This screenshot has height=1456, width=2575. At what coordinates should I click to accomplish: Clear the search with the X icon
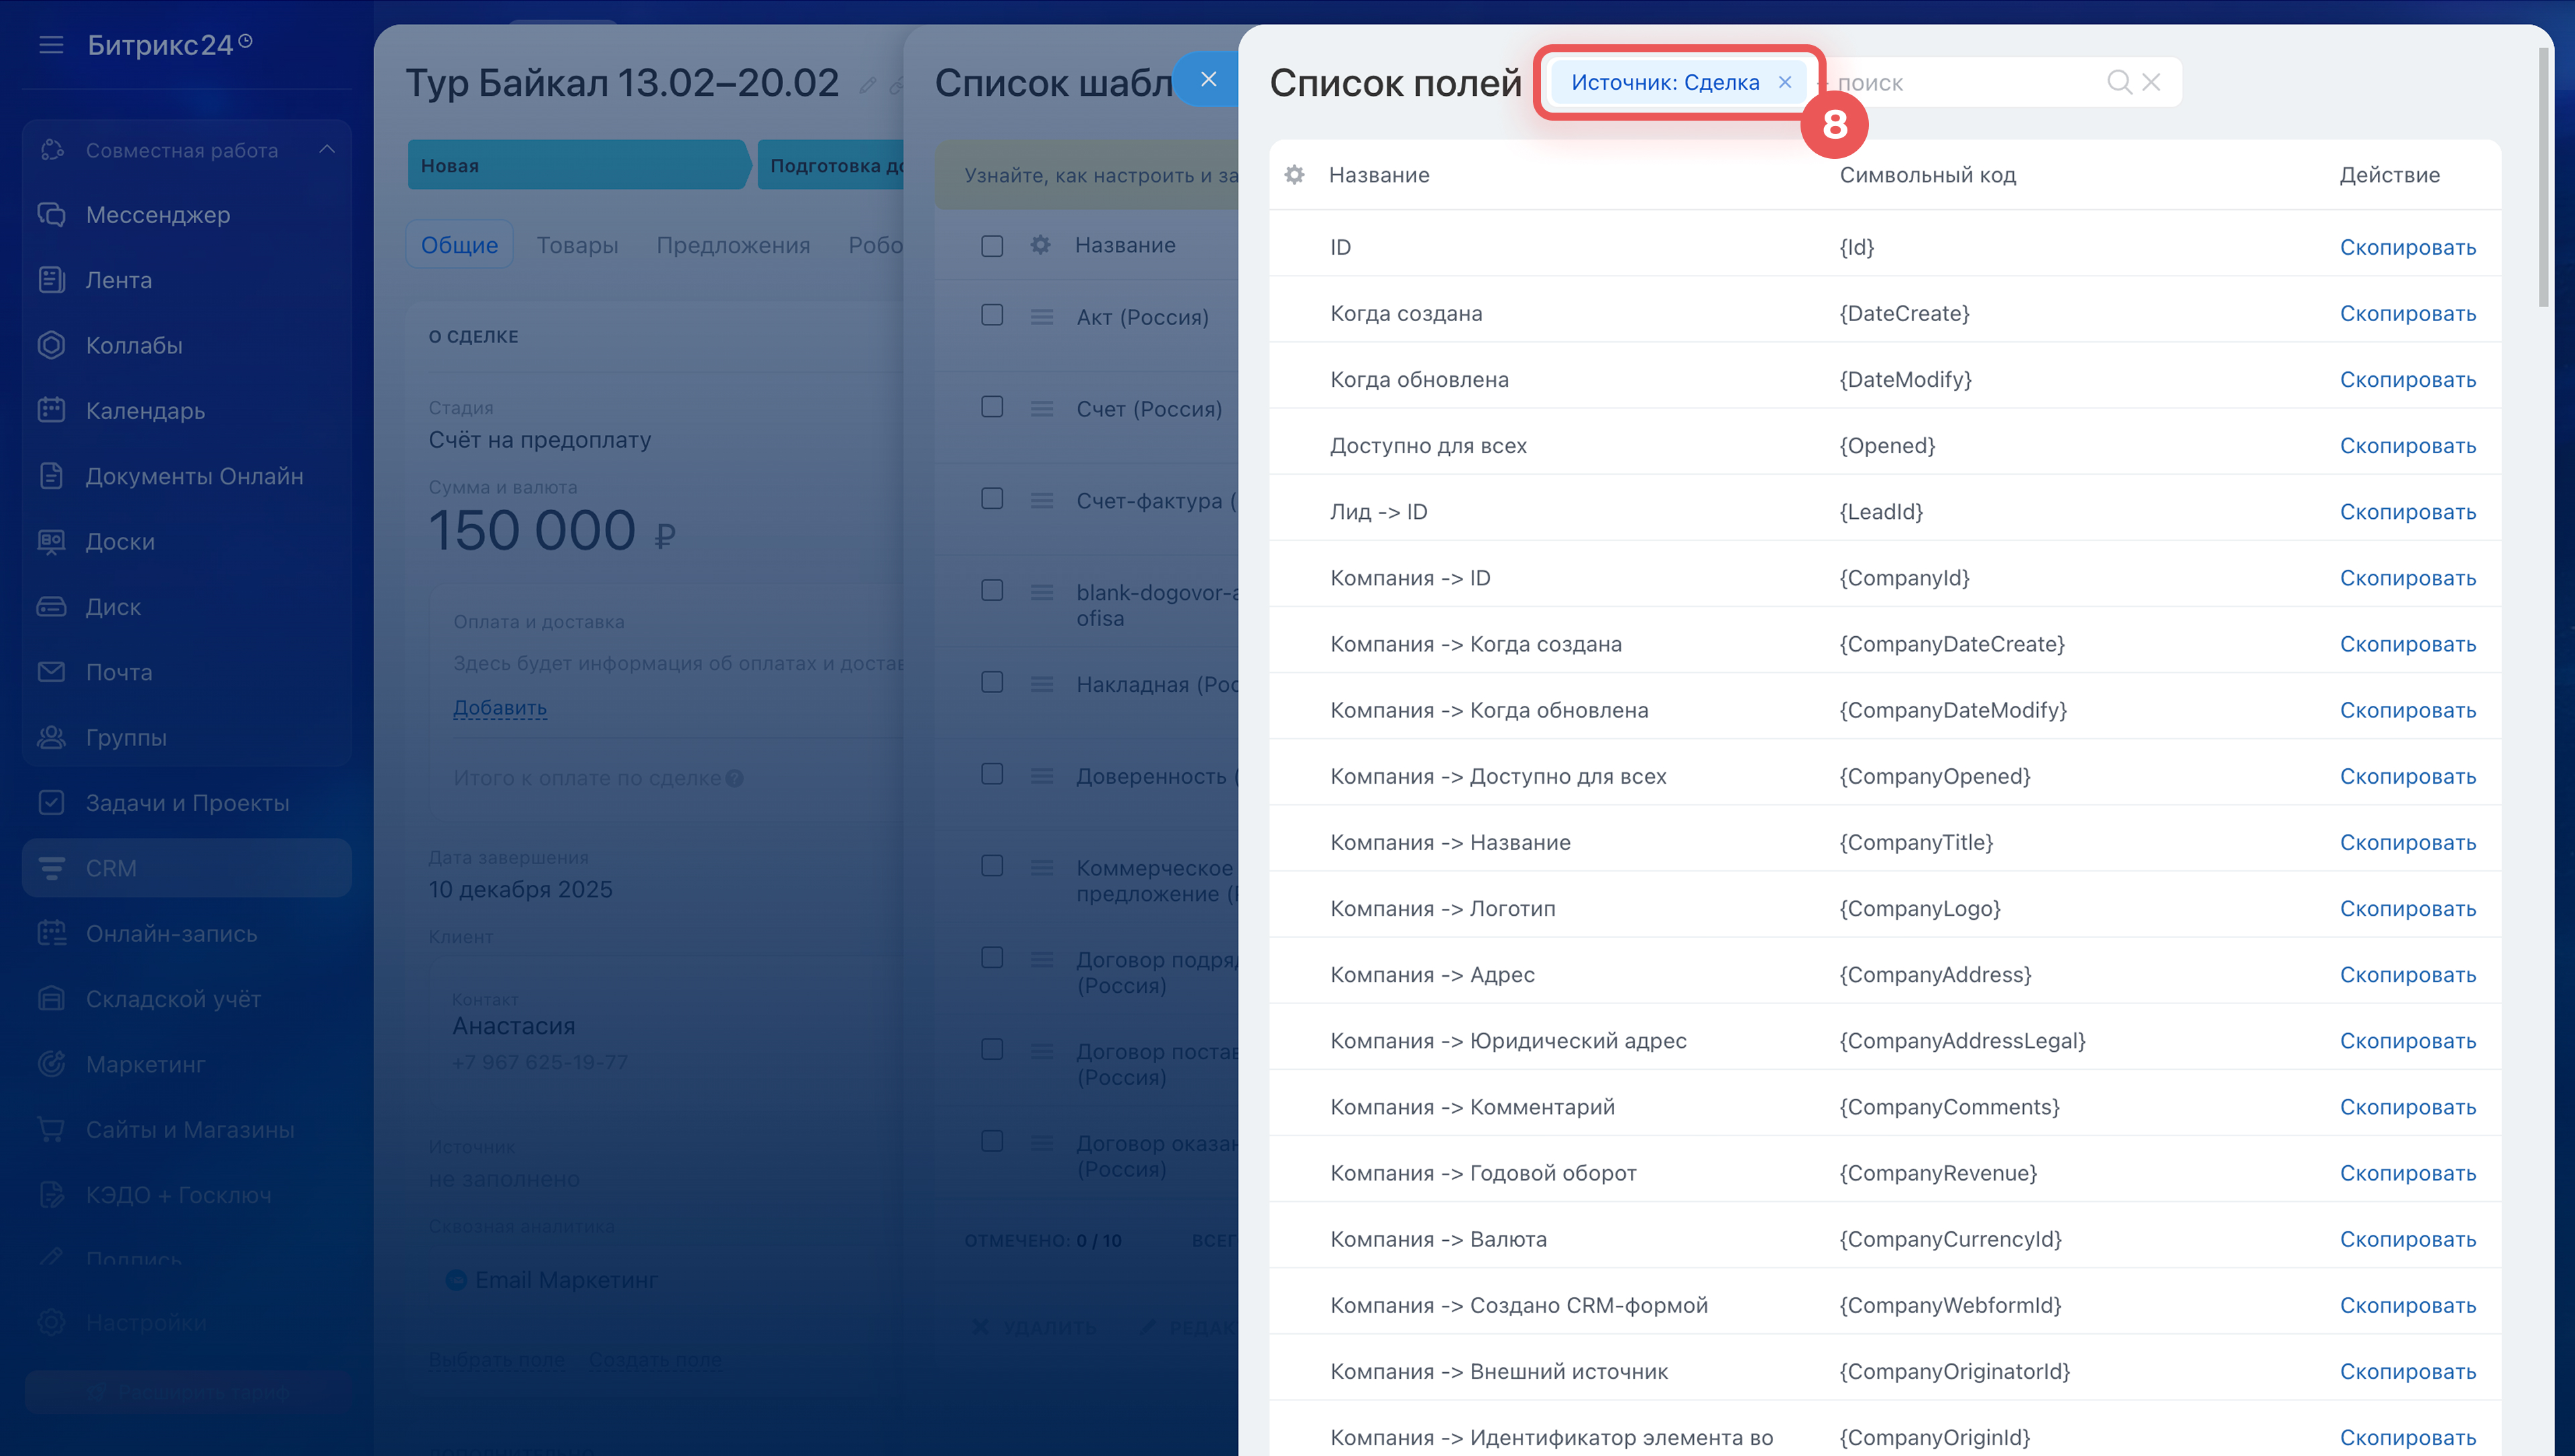[x=2151, y=82]
